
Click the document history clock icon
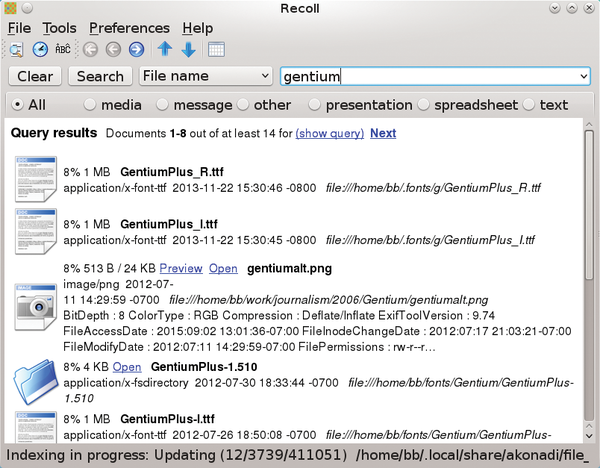(40, 49)
